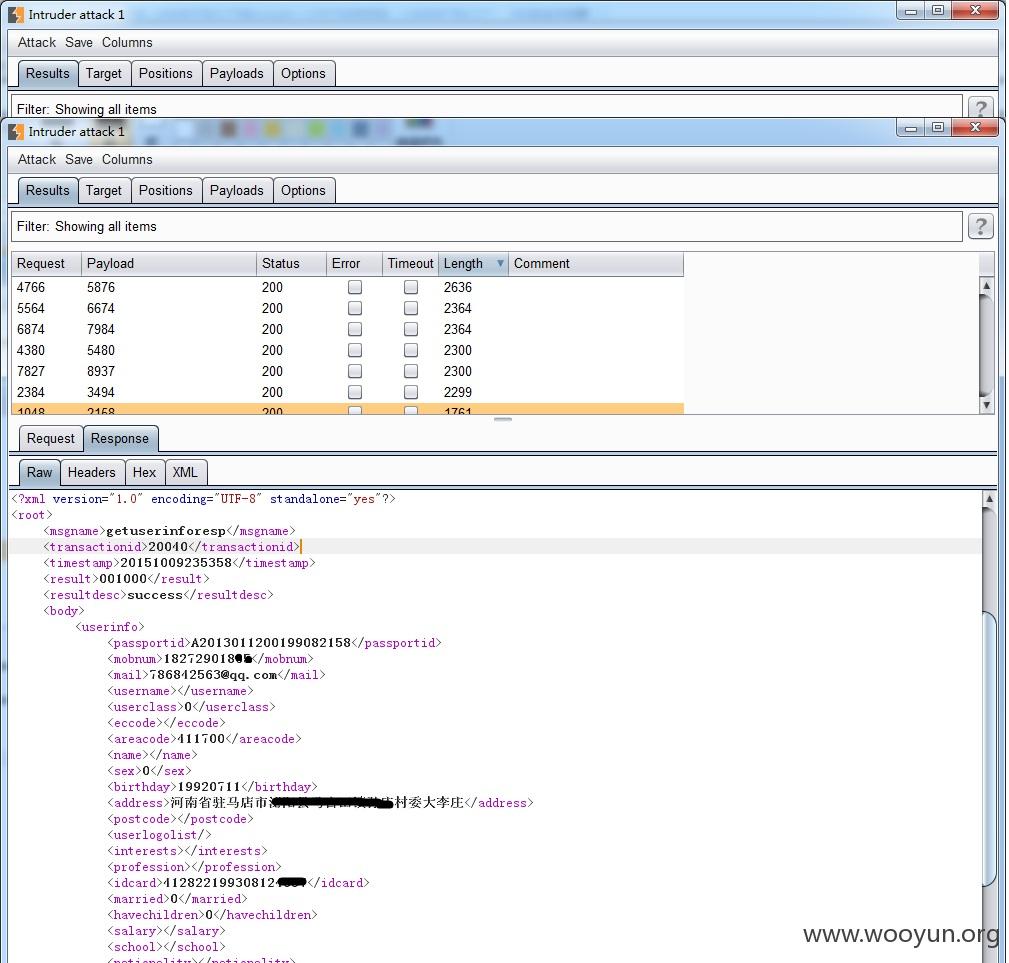Click the Burp icon in the back window title bar
The image size is (1009, 963).
pyautogui.click(x=16, y=15)
